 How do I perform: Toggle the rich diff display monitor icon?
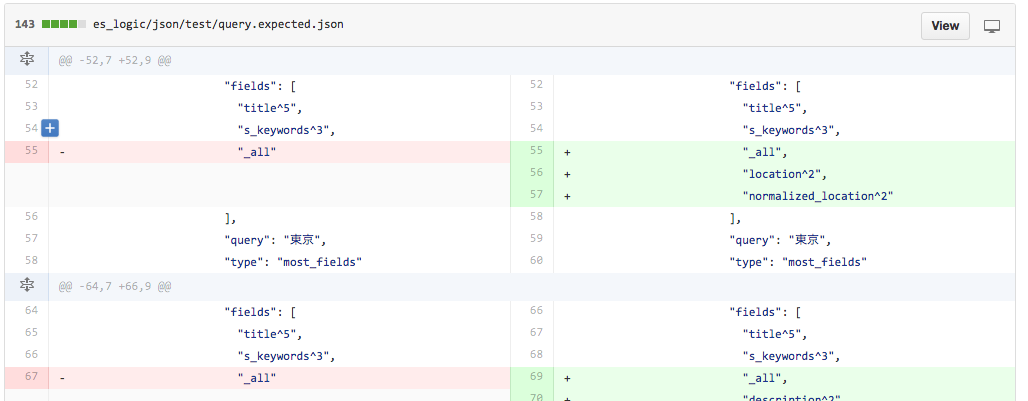coord(992,26)
